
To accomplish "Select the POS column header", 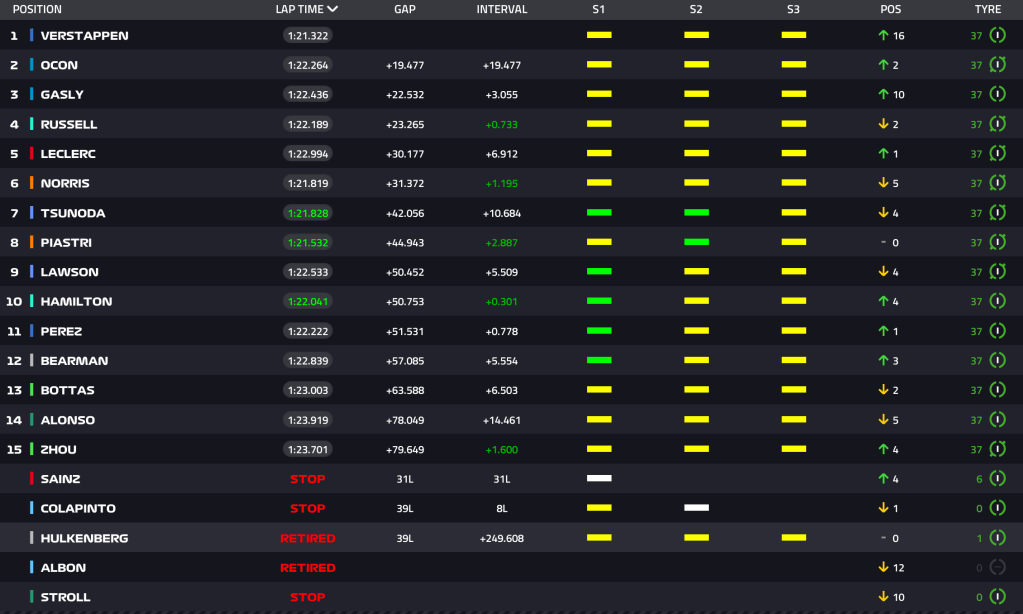I will 891,9.
